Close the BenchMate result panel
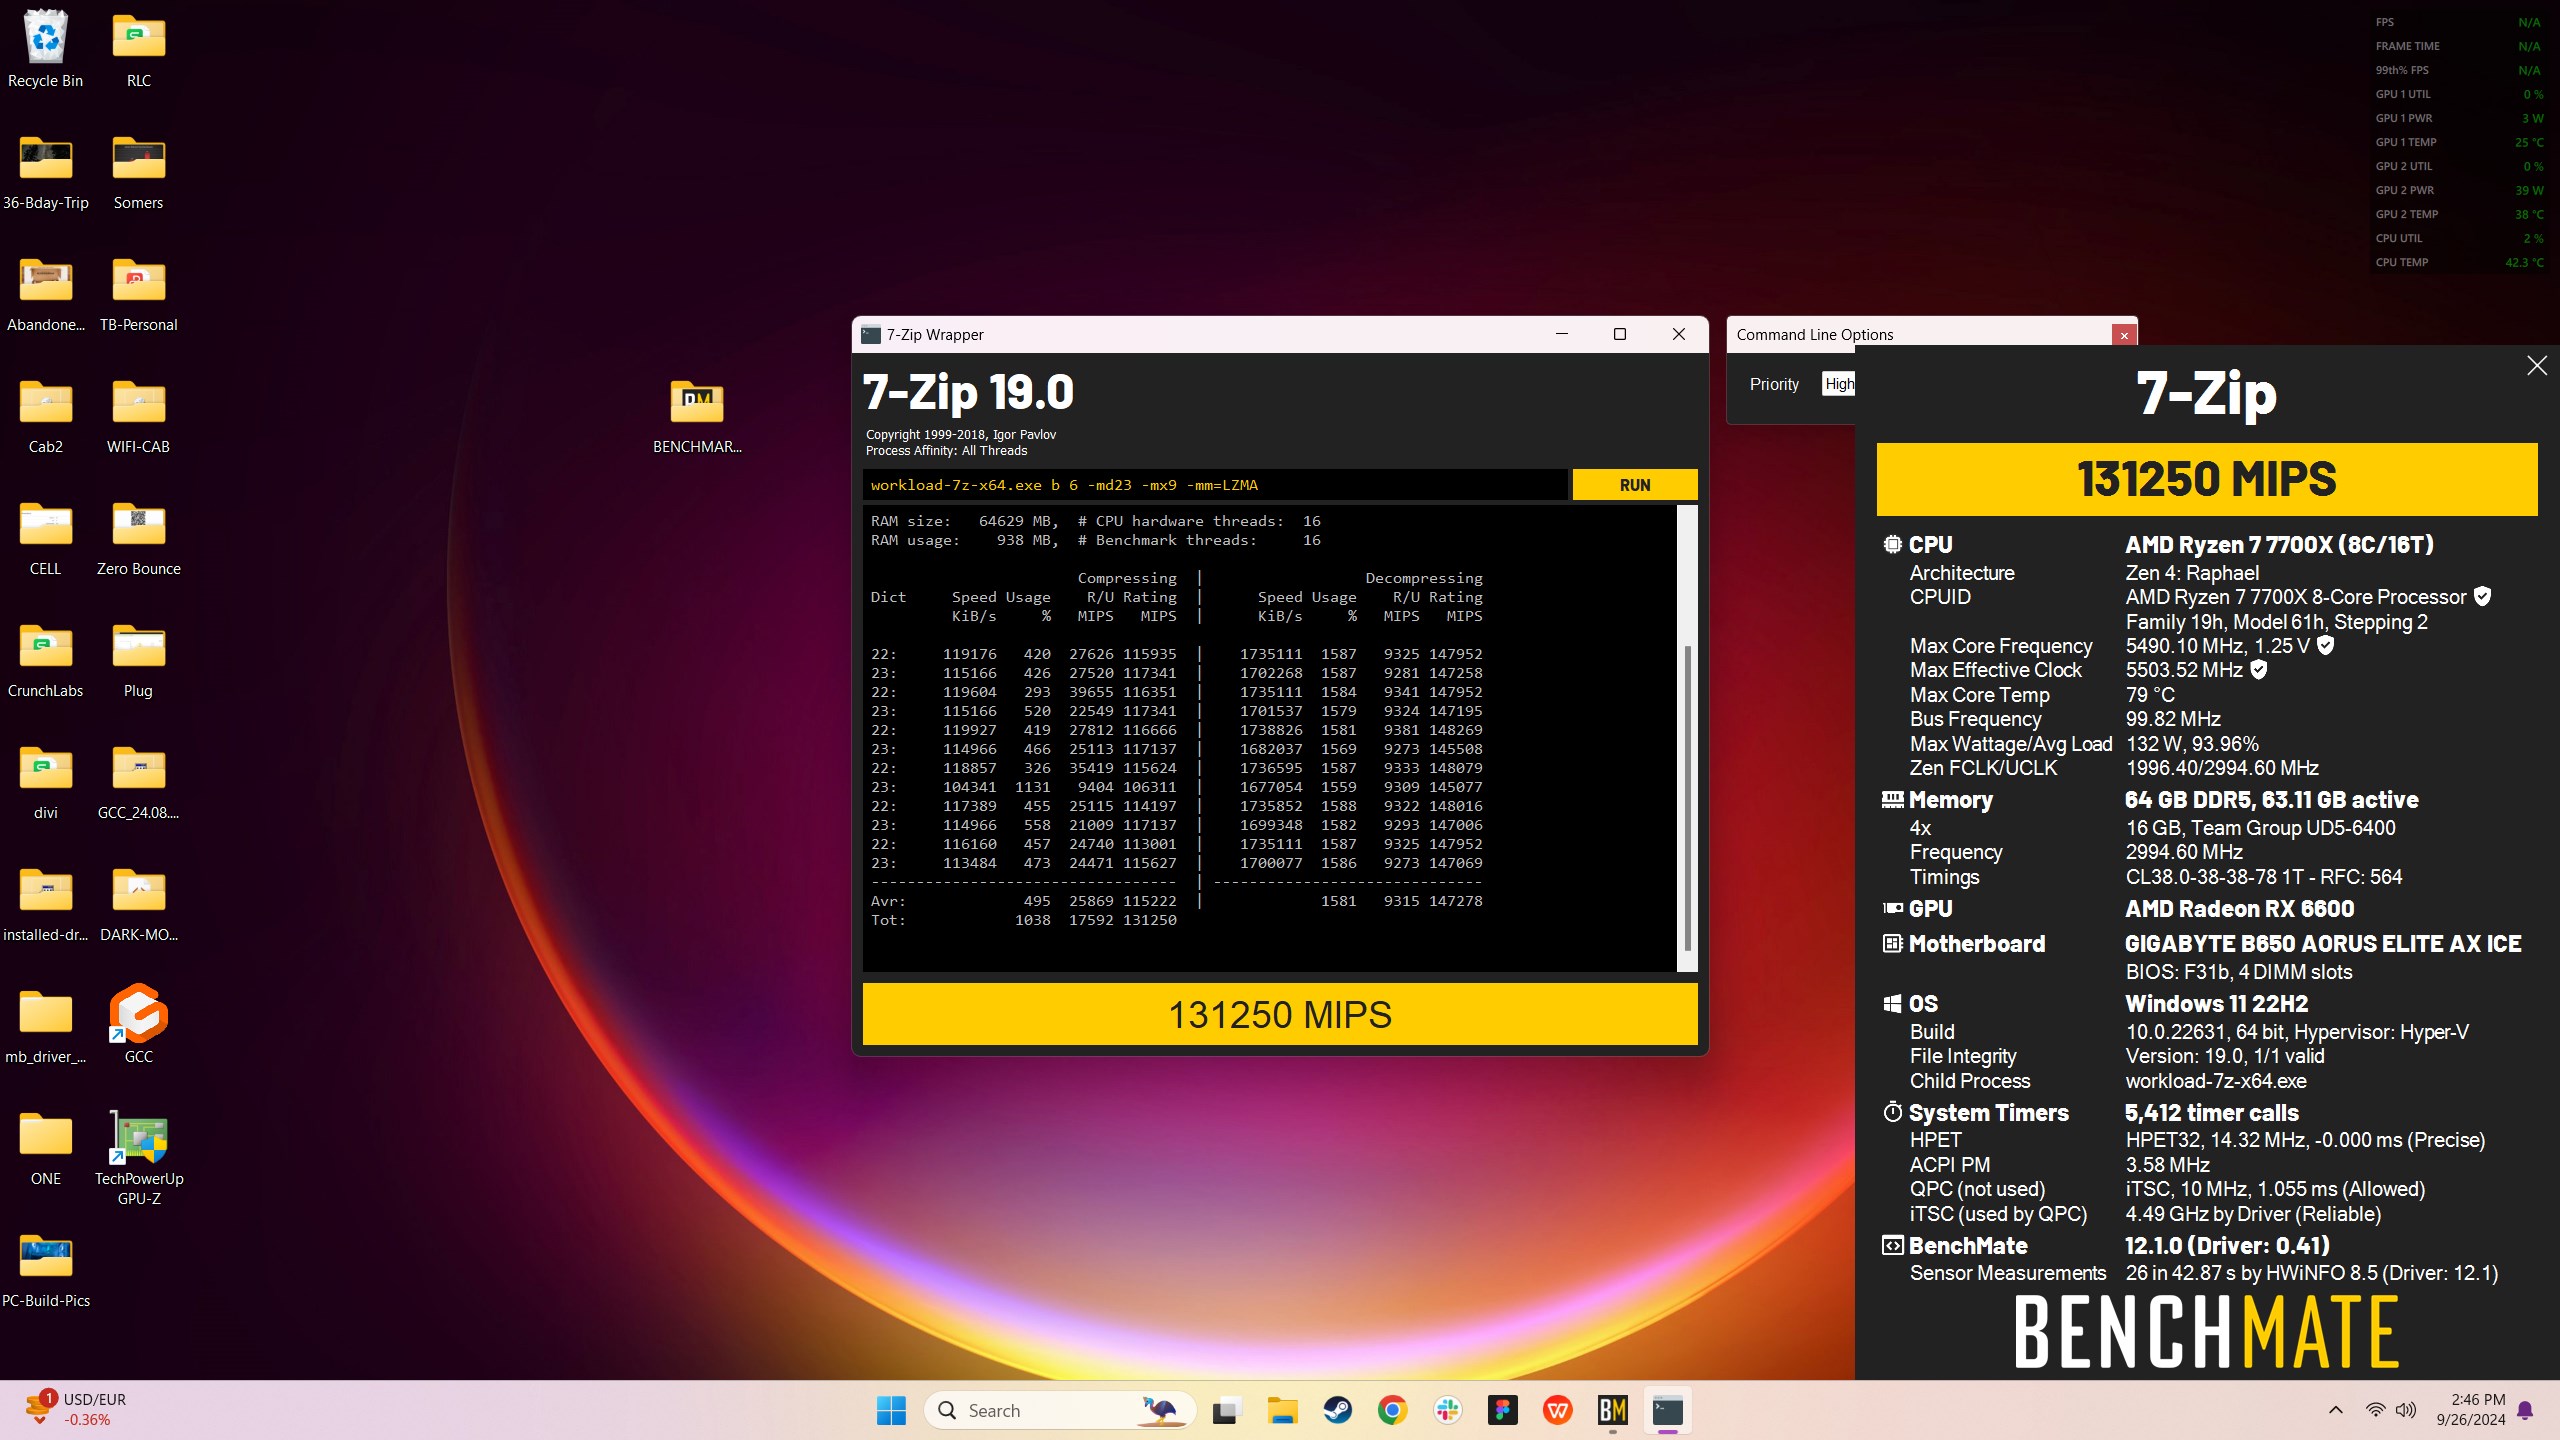The height and width of the screenshot is (1440, 2560). click(x=2537, y=366)
